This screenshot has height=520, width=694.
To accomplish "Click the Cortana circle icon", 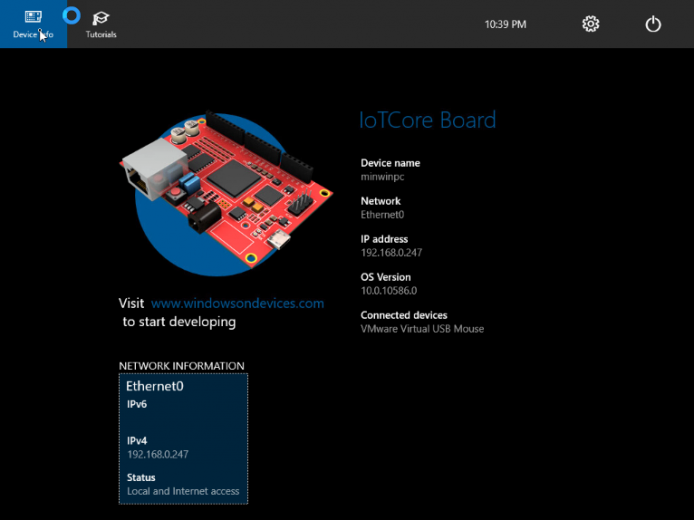I will pos(71,15).
